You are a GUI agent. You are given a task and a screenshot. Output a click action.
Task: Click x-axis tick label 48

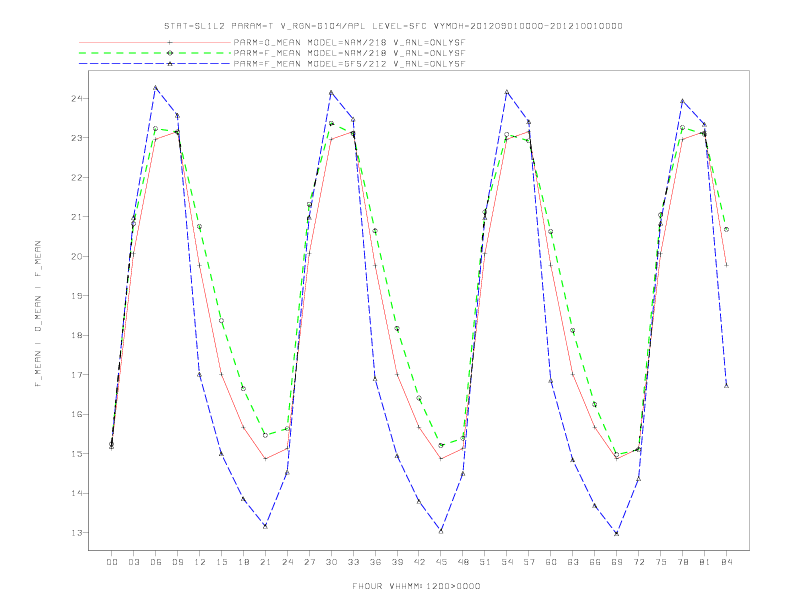[x=463, y=562]
